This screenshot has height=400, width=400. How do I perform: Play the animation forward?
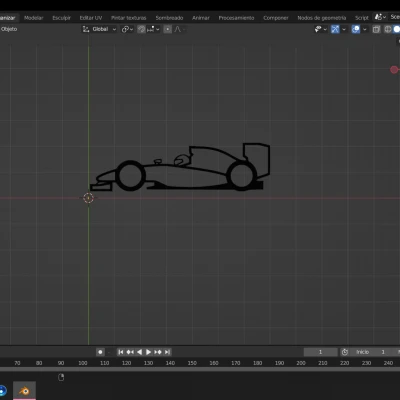click(148, 352)
